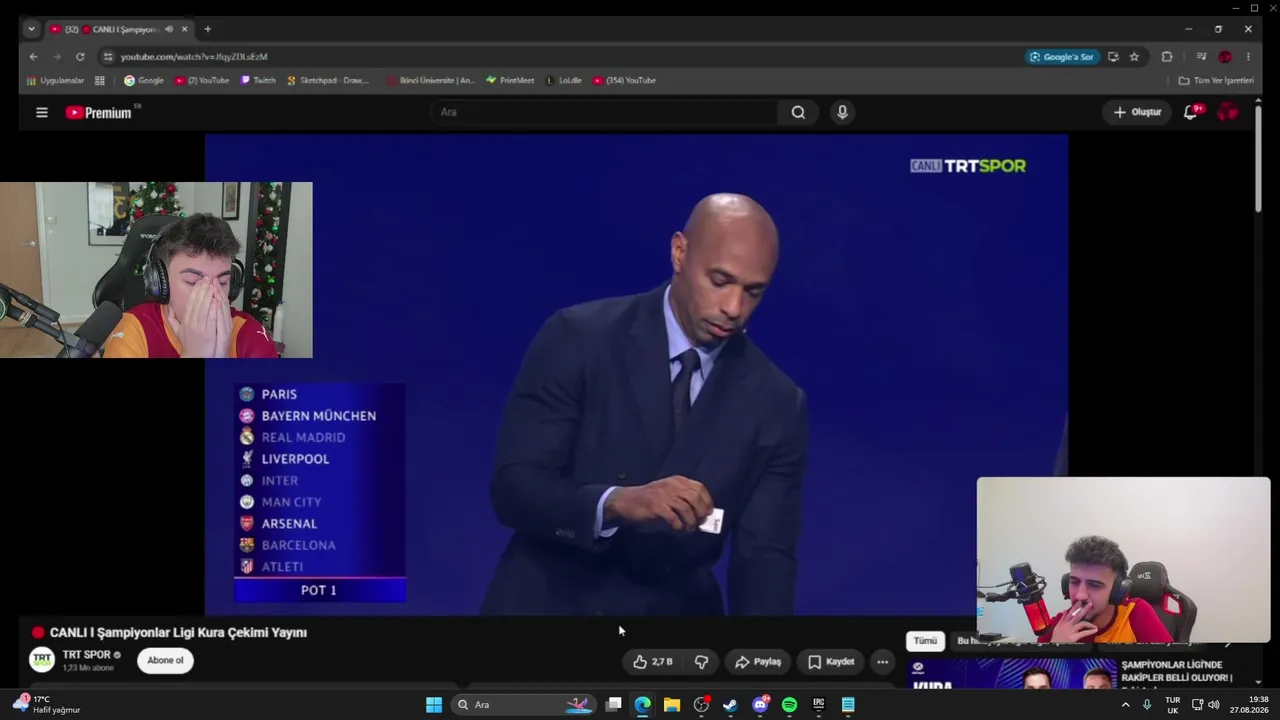Start voice search with the microphone icon
The image size is (1280, 720).
842,112
